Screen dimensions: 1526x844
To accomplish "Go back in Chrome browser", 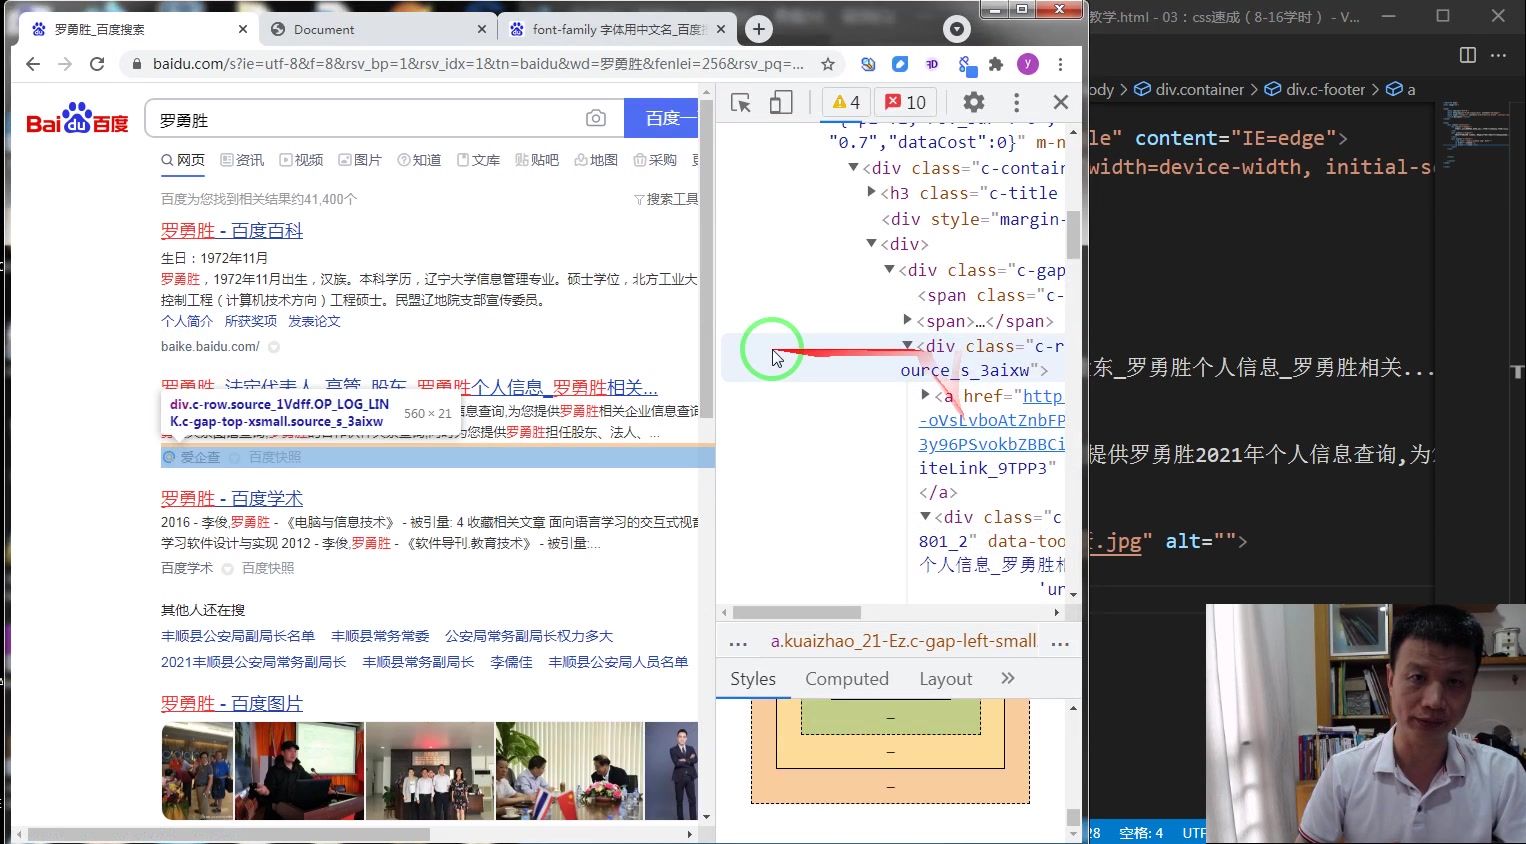I will point(33,64).
